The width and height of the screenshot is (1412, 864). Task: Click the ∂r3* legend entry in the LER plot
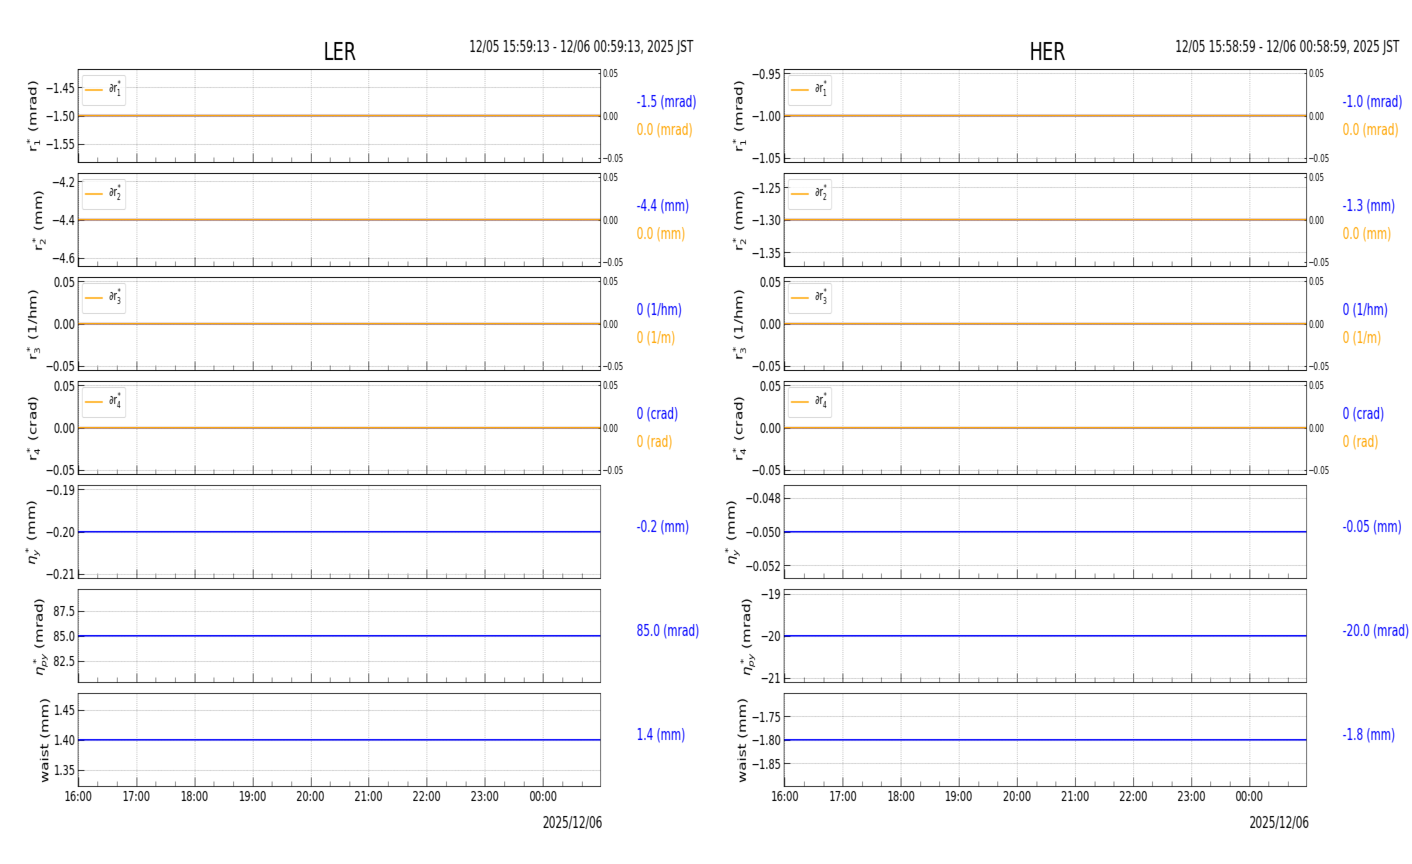coord(104,298)
